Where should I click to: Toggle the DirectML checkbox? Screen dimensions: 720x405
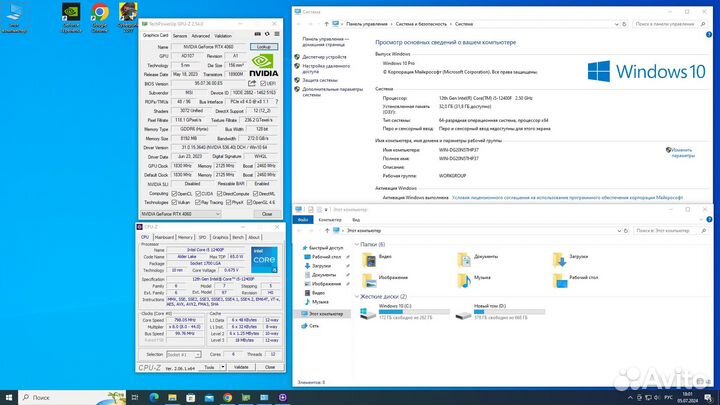255,194
